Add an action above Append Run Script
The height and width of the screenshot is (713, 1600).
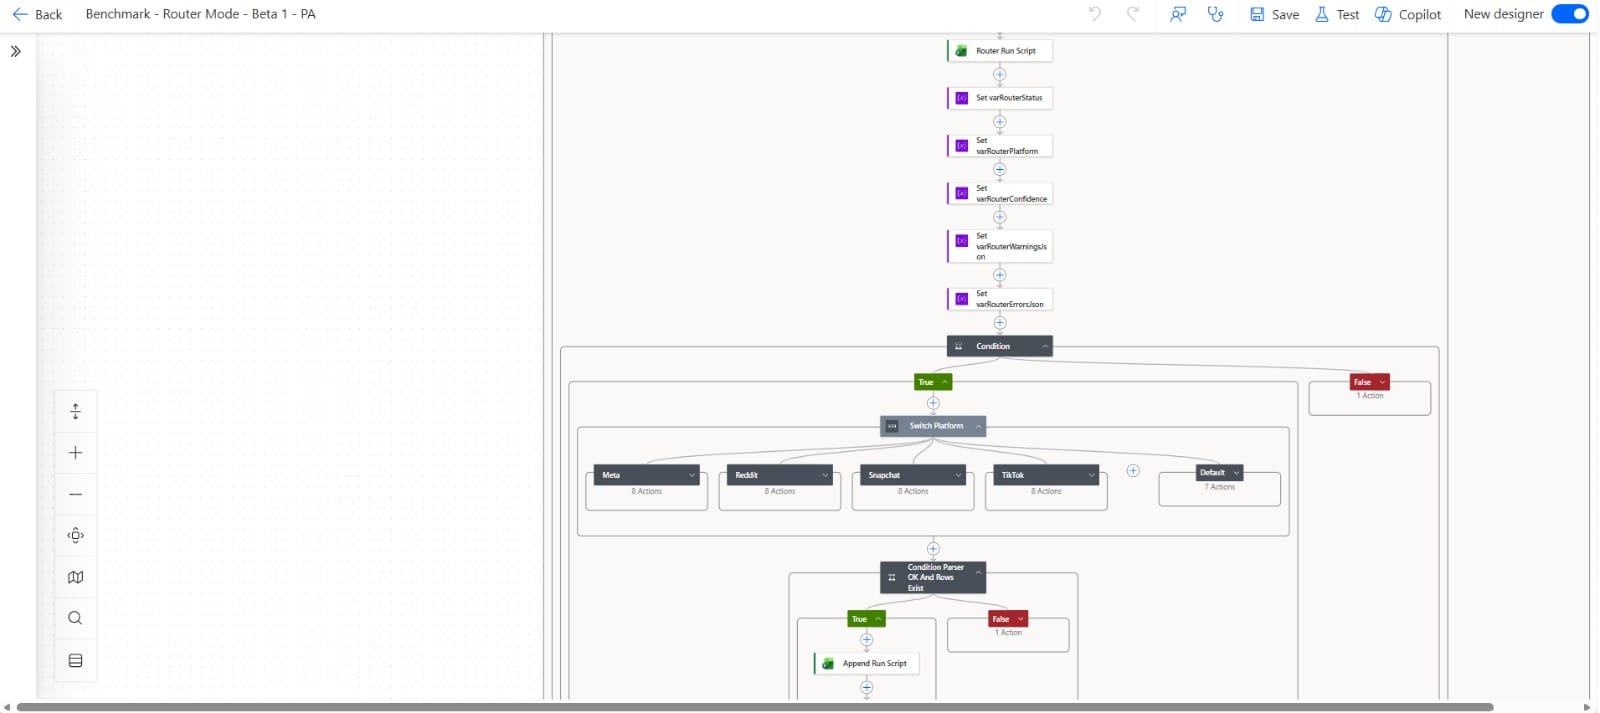coord(867,640)
